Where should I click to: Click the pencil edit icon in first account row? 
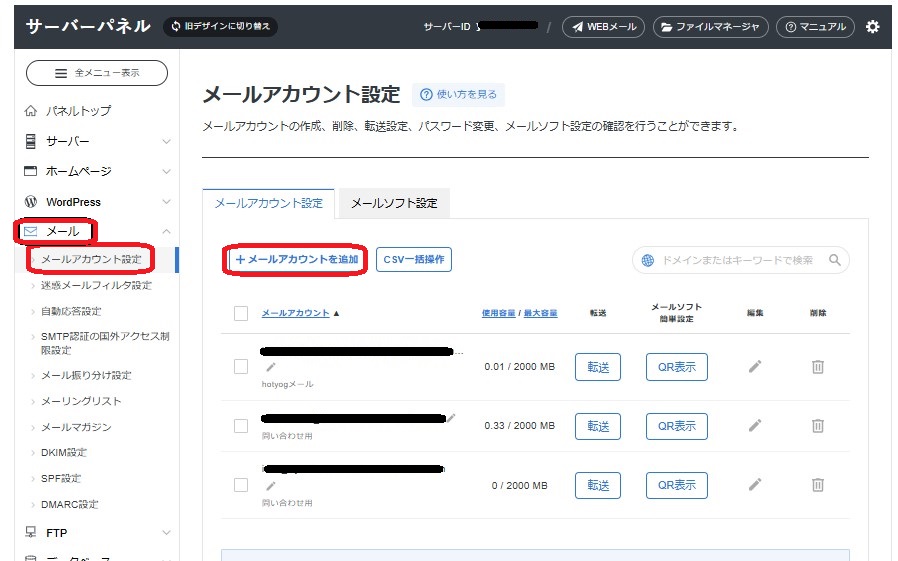755,367
